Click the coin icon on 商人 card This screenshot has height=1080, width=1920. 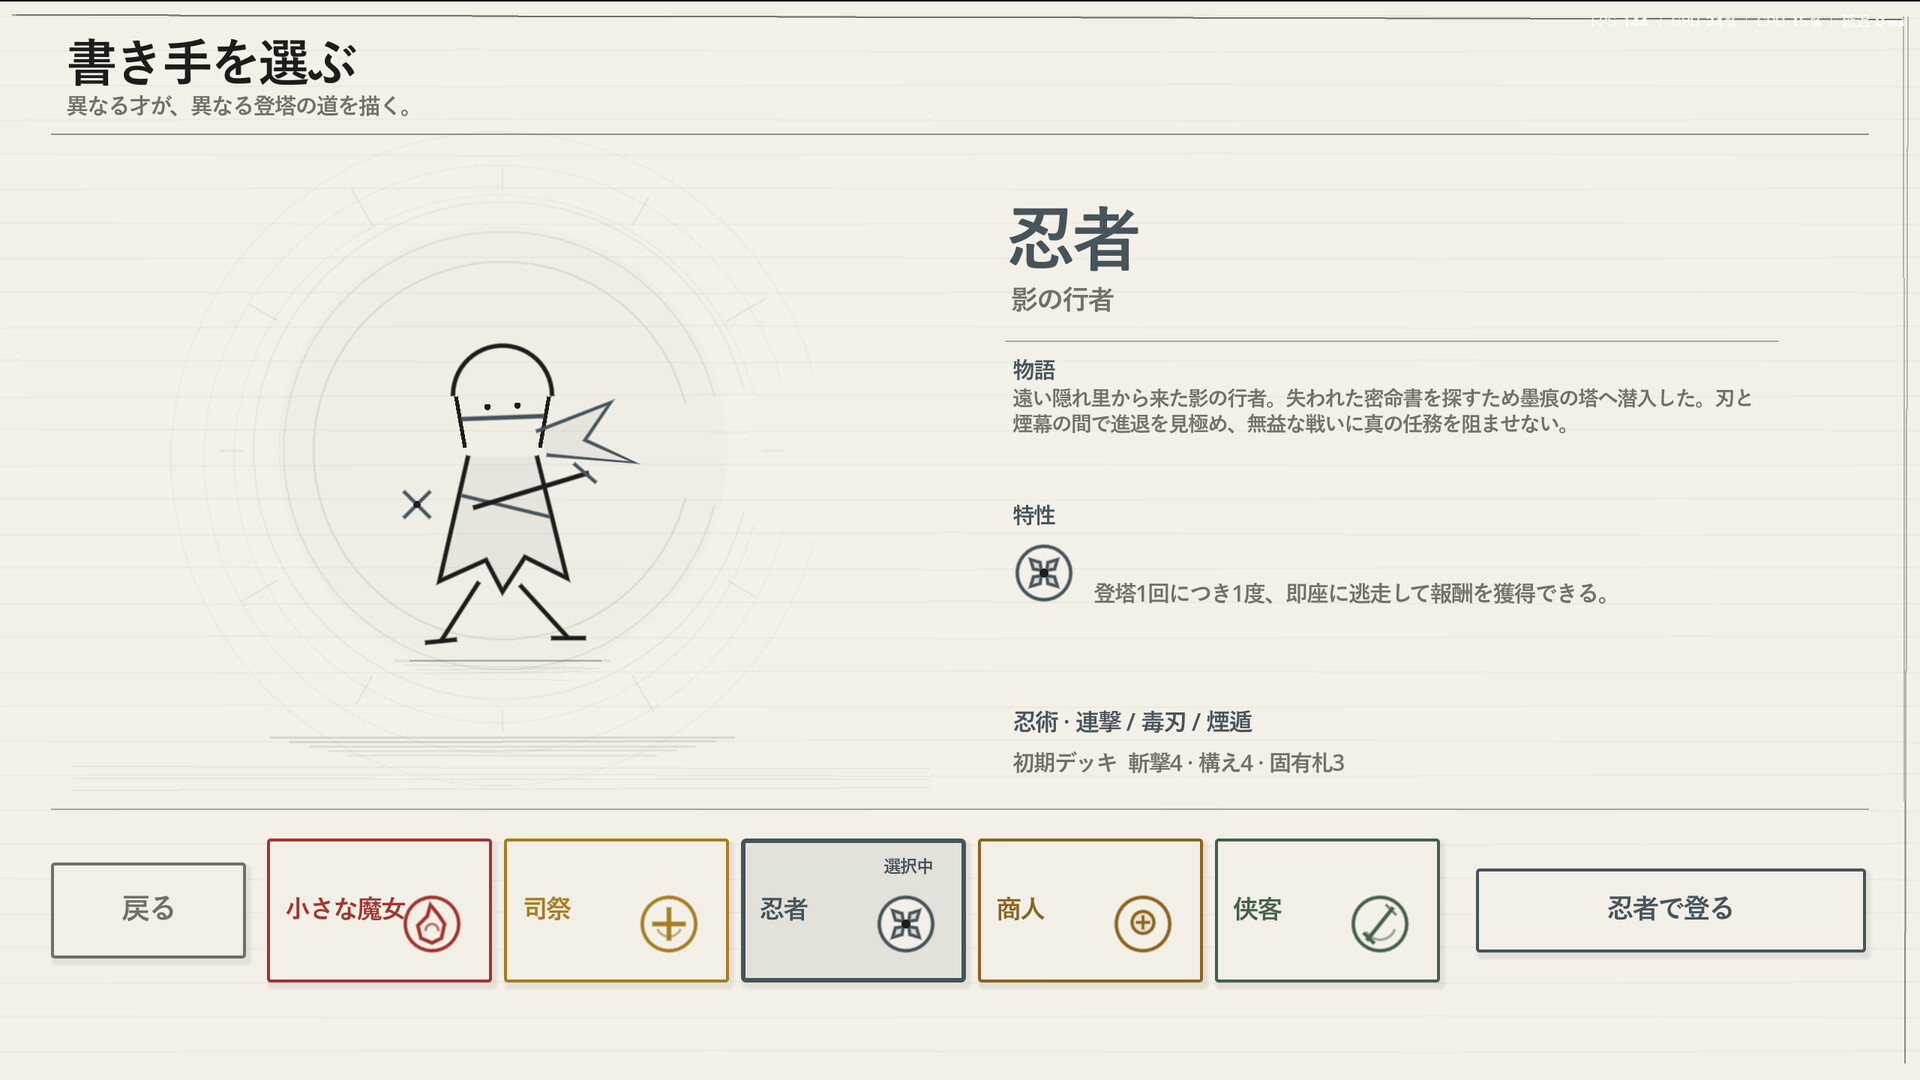1143,924
